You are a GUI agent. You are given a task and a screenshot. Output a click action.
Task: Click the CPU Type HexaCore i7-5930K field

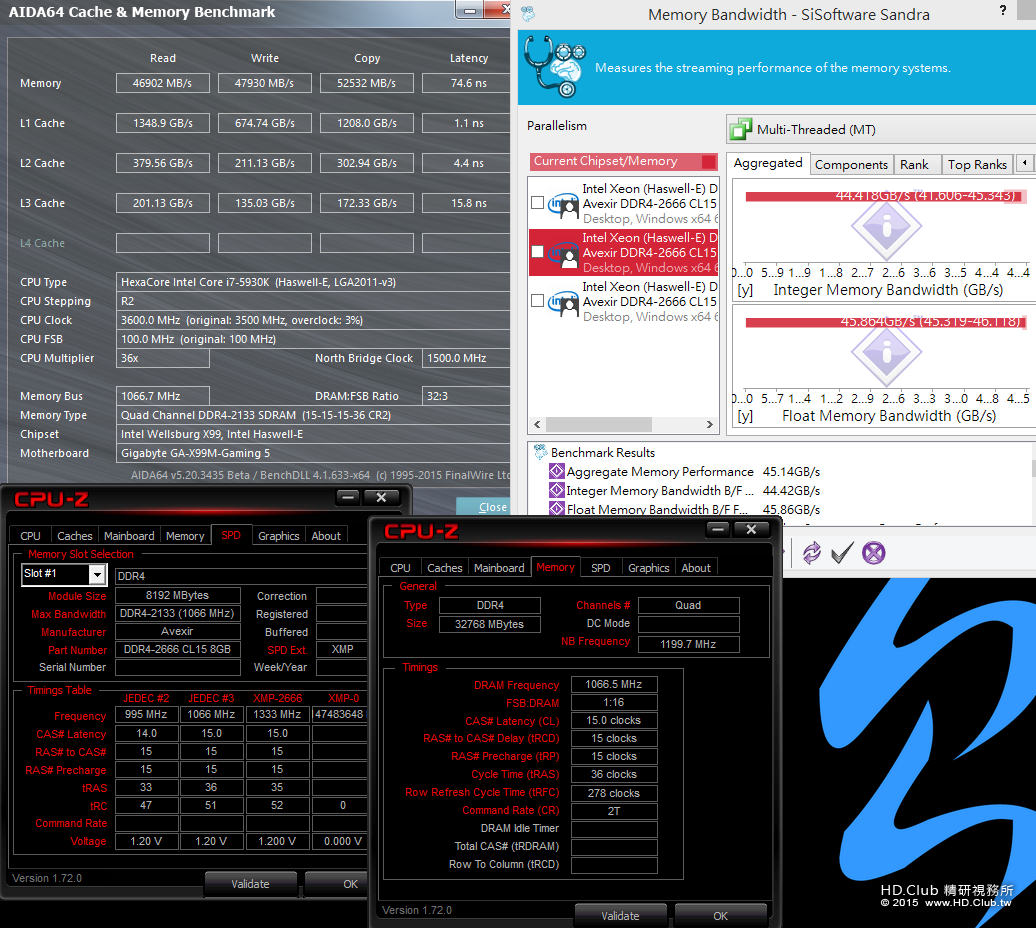(314, 282)
